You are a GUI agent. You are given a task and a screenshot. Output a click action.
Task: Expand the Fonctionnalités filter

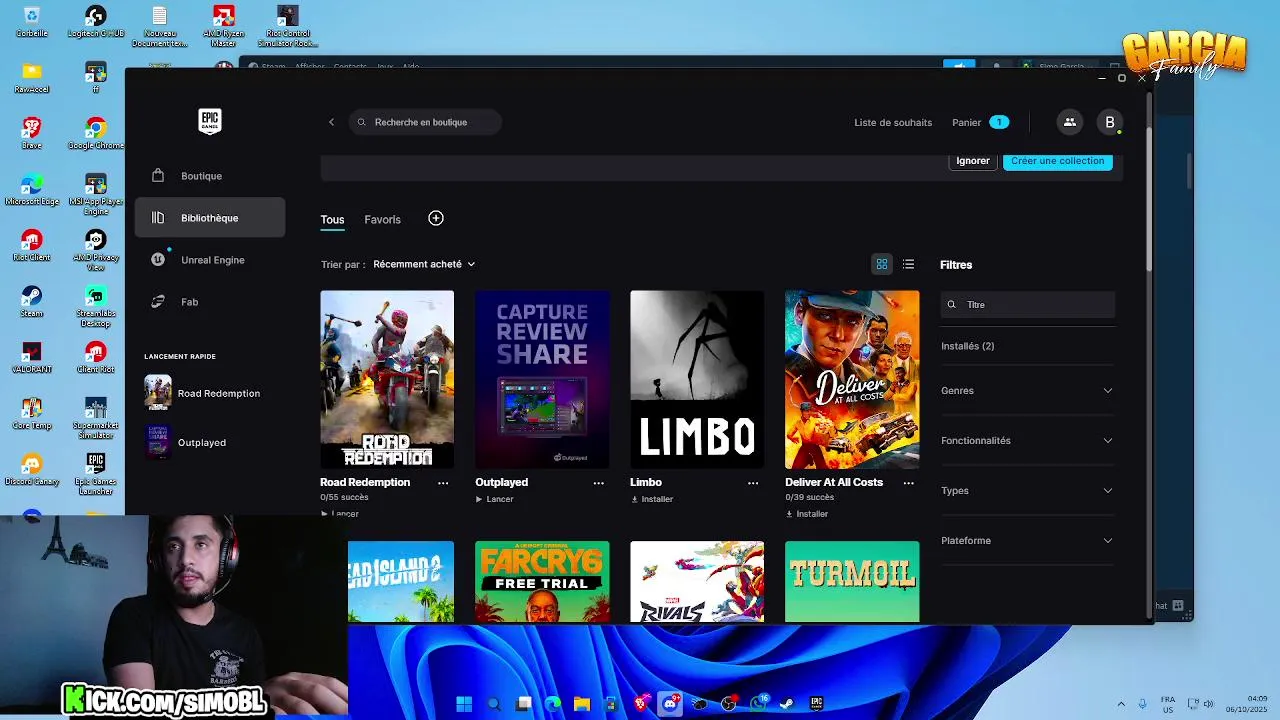pyautogui.click(x=1027, y=440)
